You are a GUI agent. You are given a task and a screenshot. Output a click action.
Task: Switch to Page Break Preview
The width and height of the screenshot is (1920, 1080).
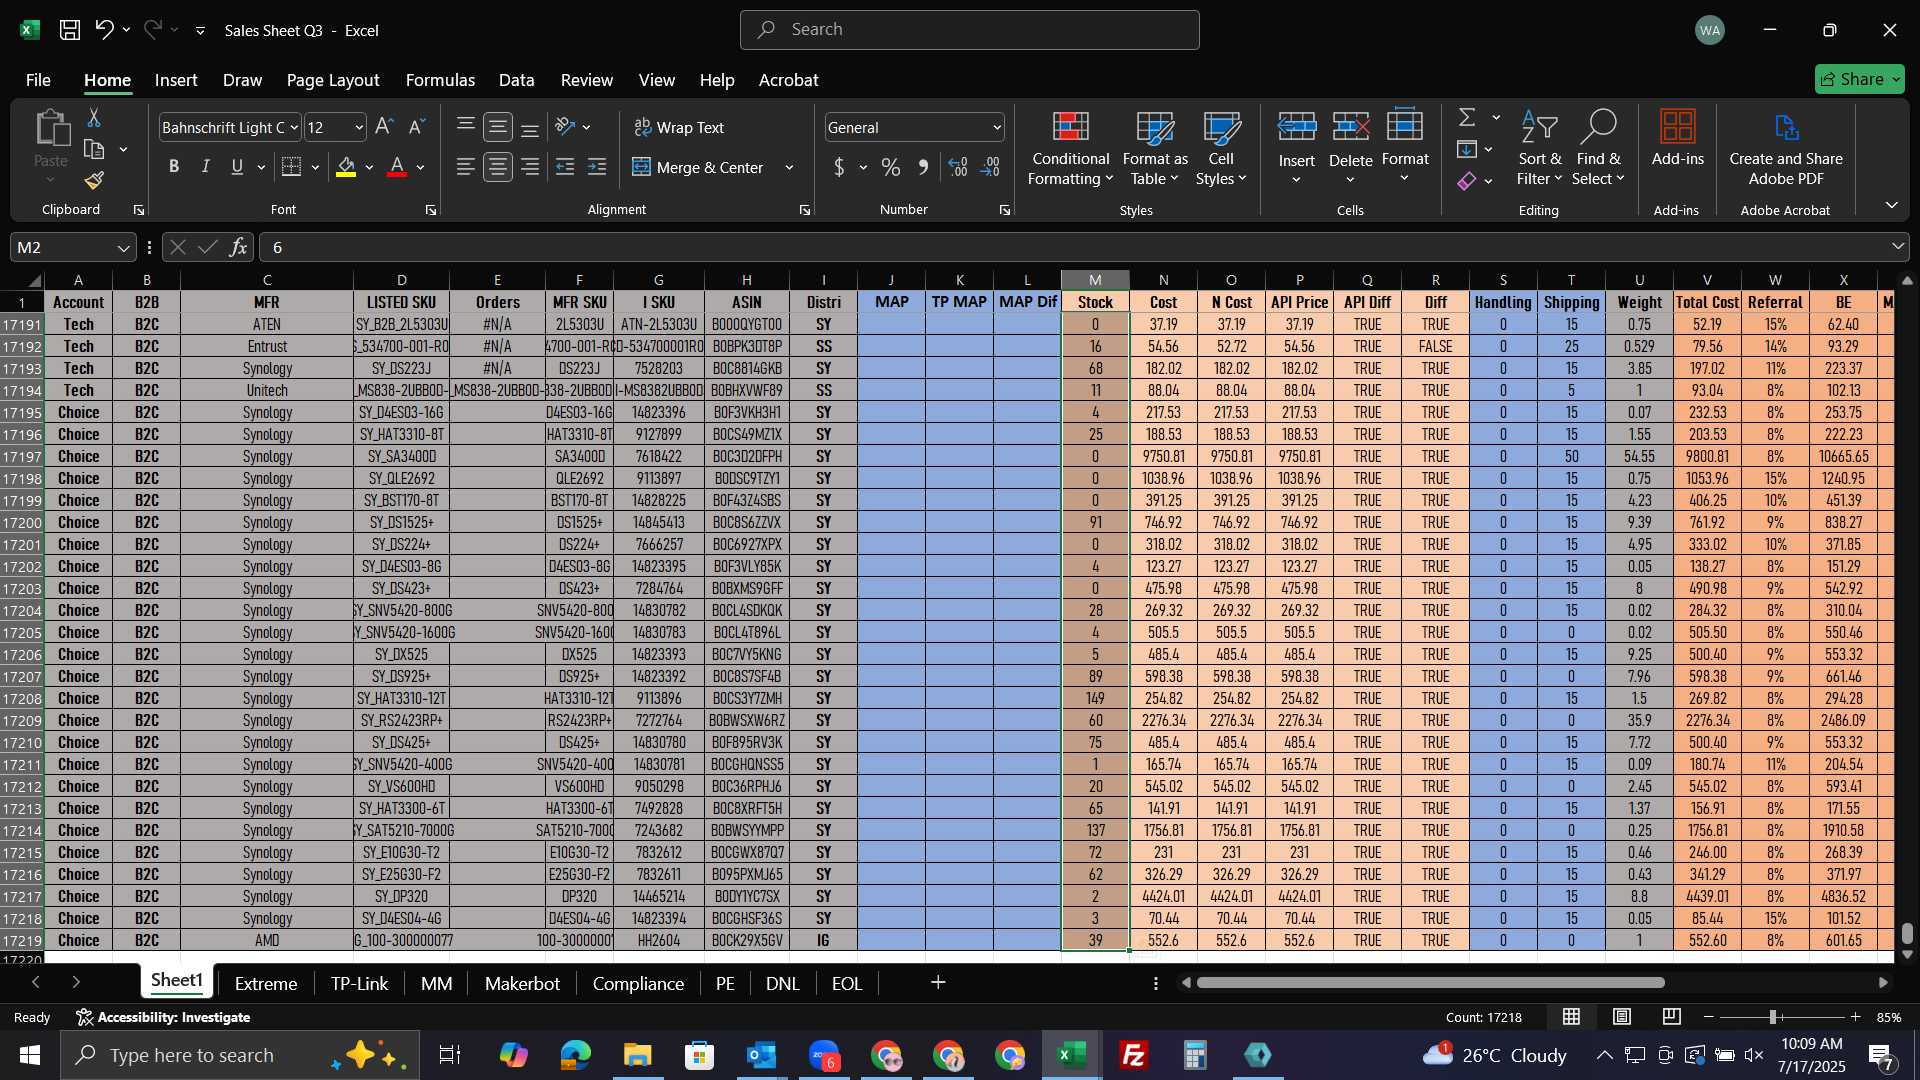[1672, 1017]
